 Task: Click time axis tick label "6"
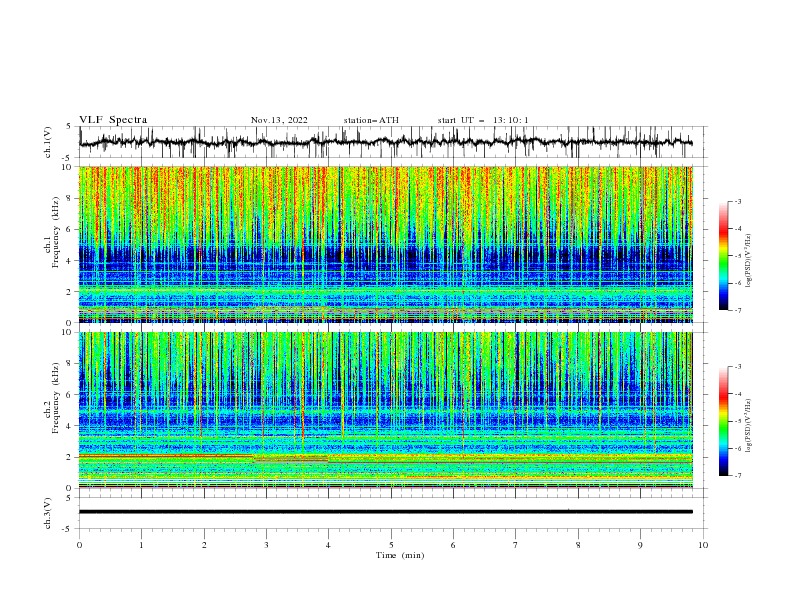click(x=453, y=545)
